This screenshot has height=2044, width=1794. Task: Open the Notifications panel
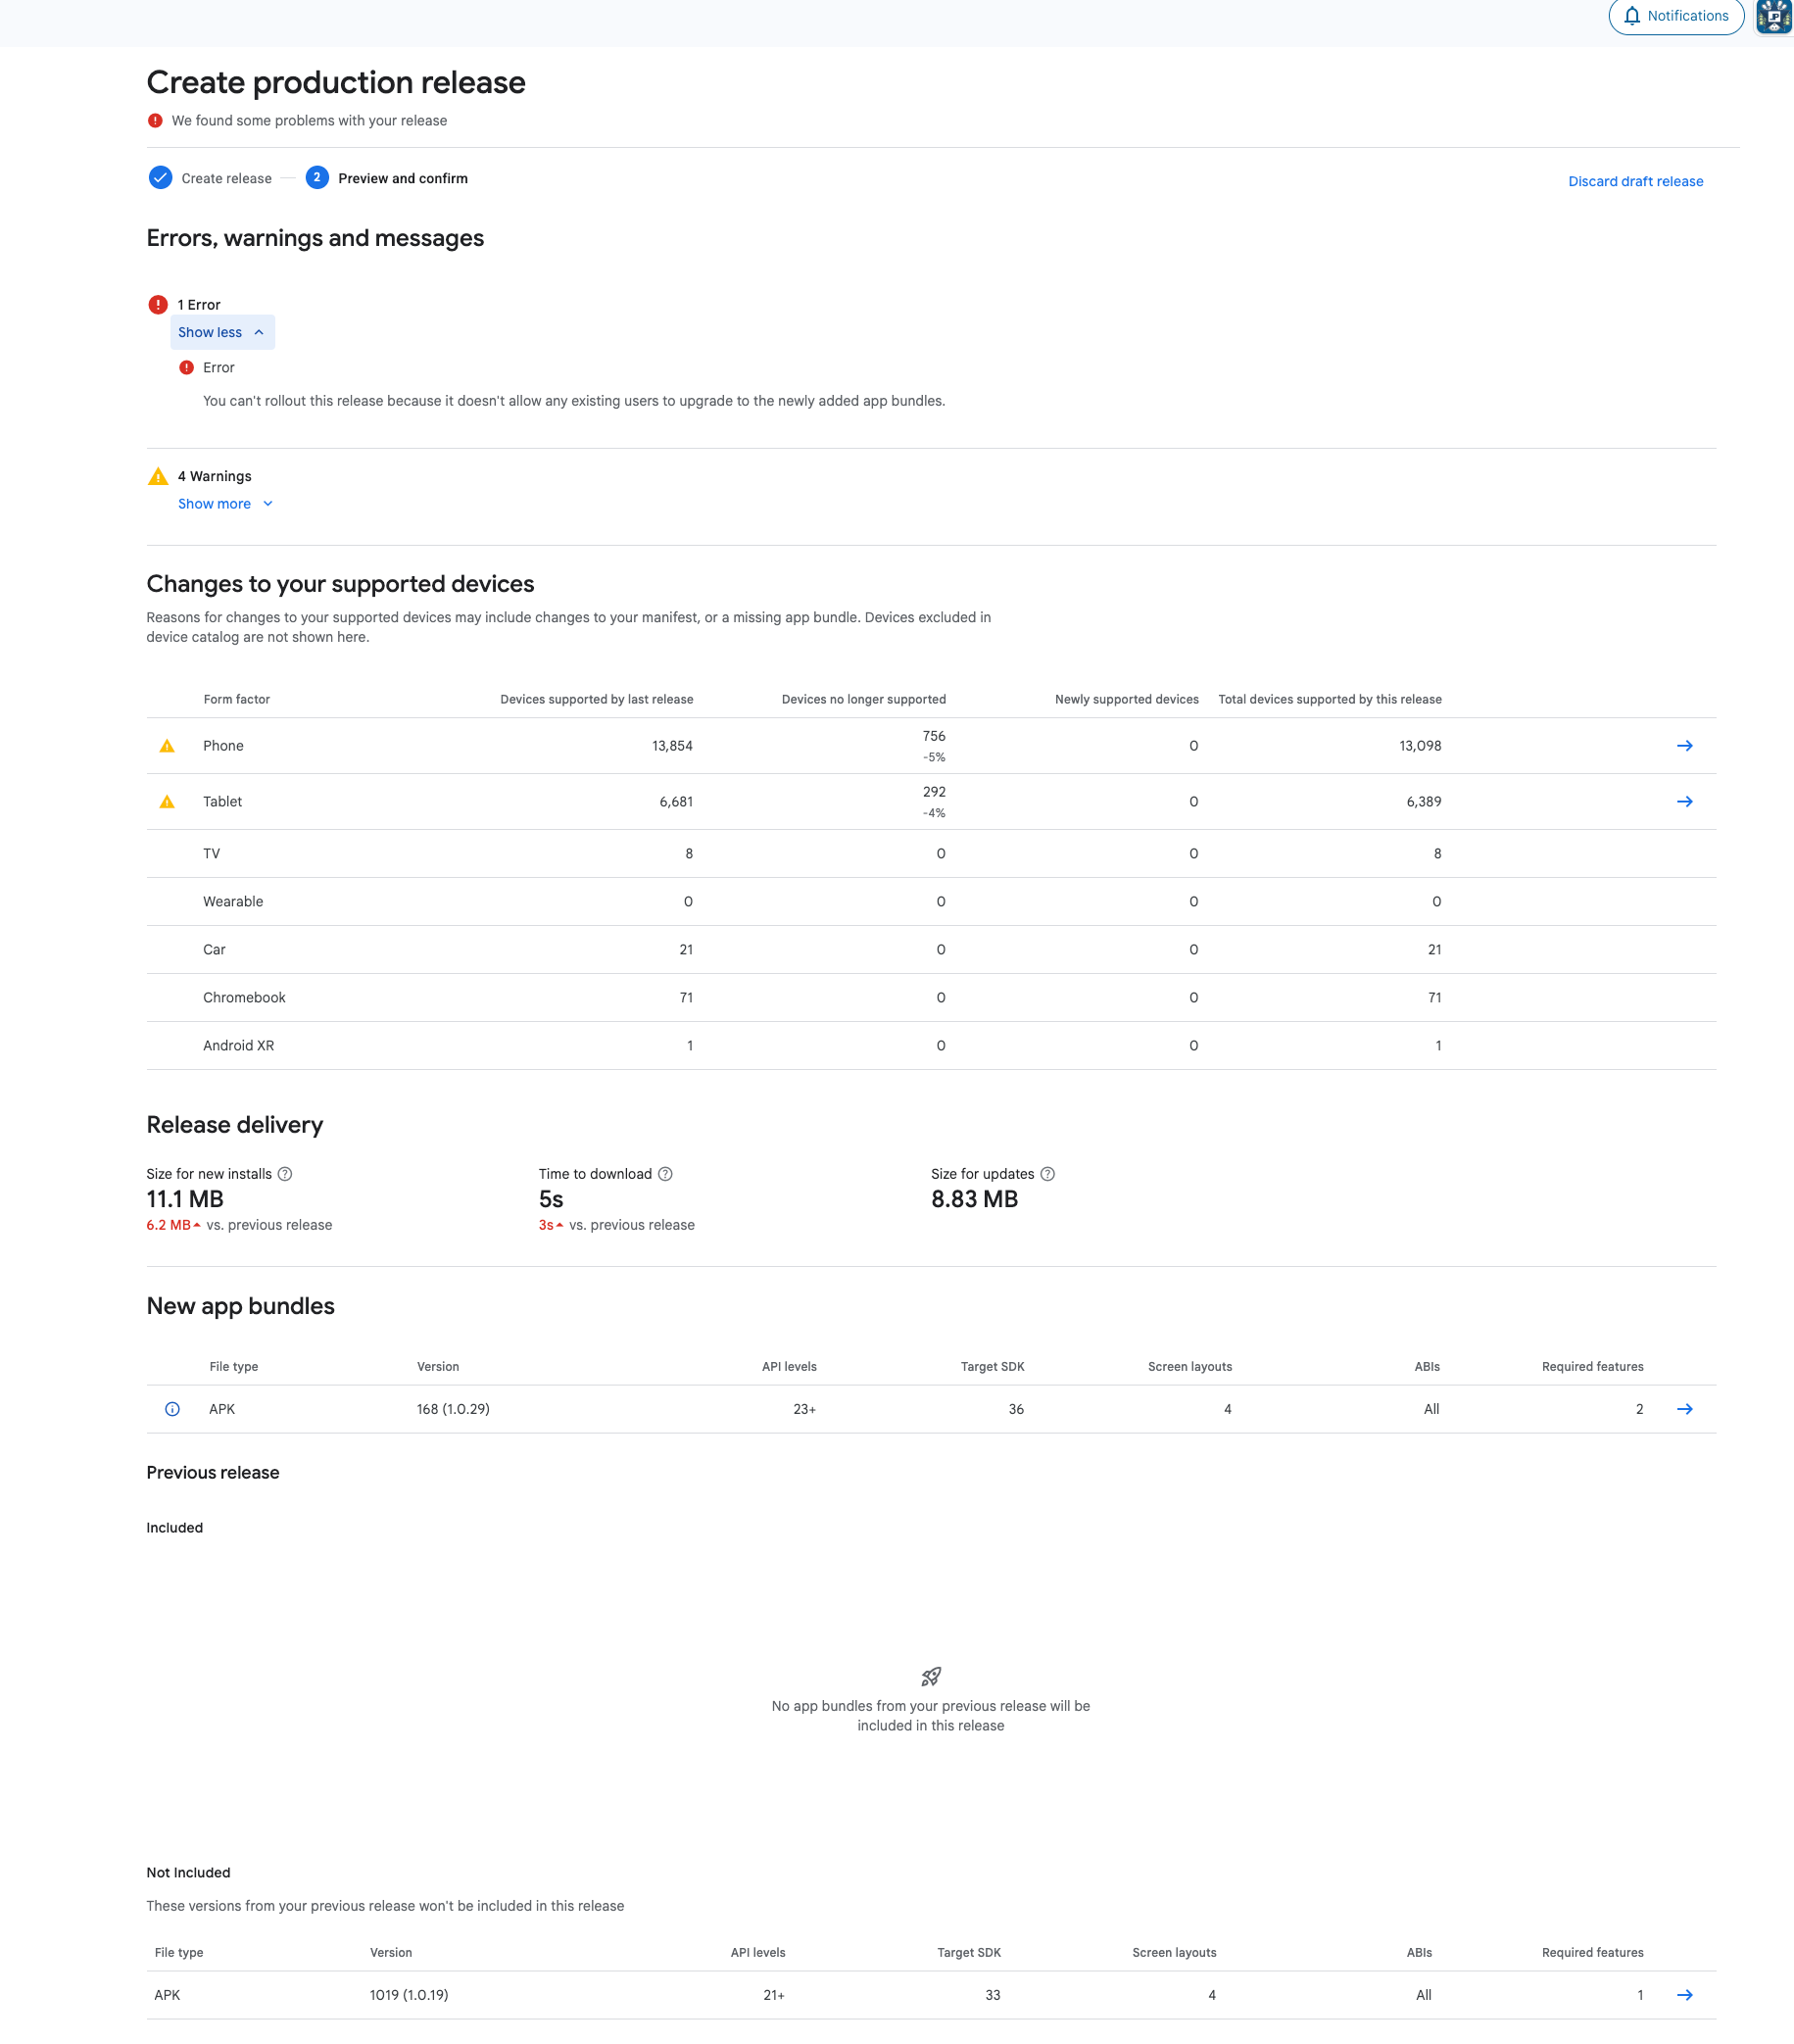pyautogui.click(x=1675, y=16)
